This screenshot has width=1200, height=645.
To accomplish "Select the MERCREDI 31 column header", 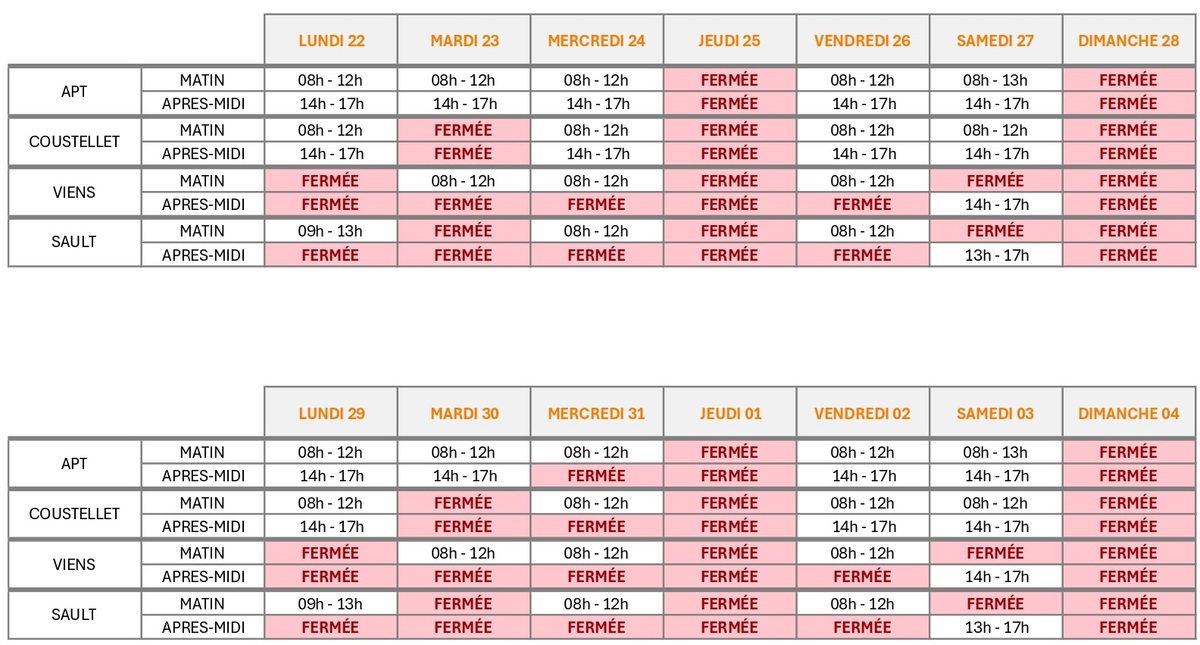I will (596, 413).
